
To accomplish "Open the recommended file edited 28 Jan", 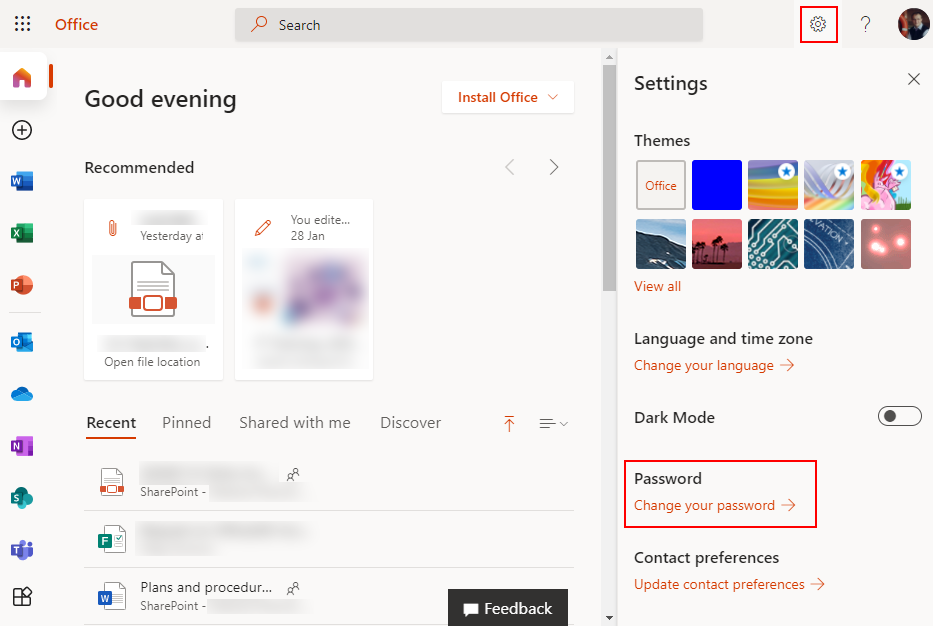I will 304,289.
